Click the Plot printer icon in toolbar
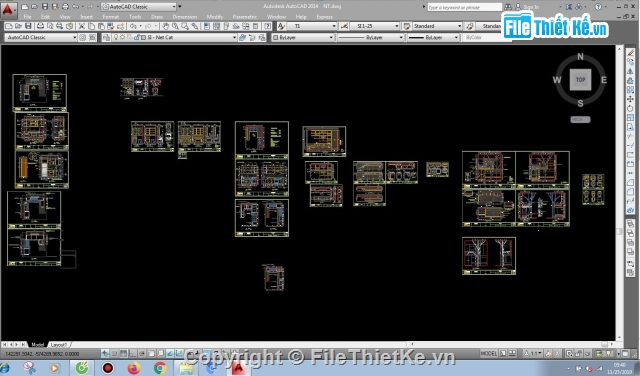 40,26
